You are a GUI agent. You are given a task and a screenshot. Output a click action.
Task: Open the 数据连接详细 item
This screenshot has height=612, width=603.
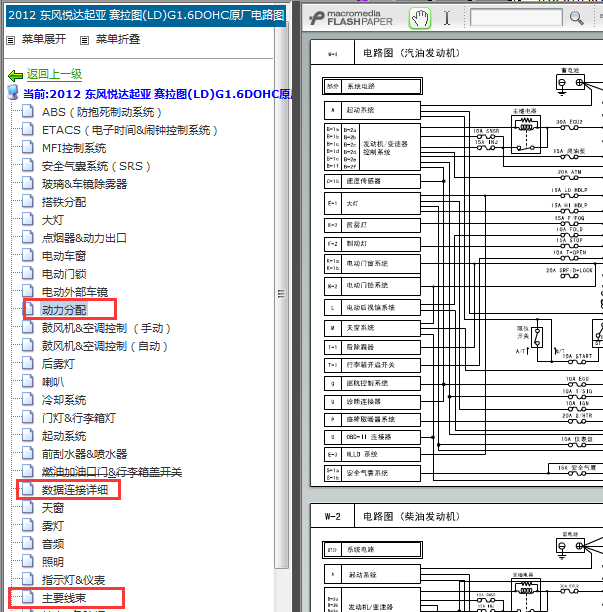tap(75, 489)
